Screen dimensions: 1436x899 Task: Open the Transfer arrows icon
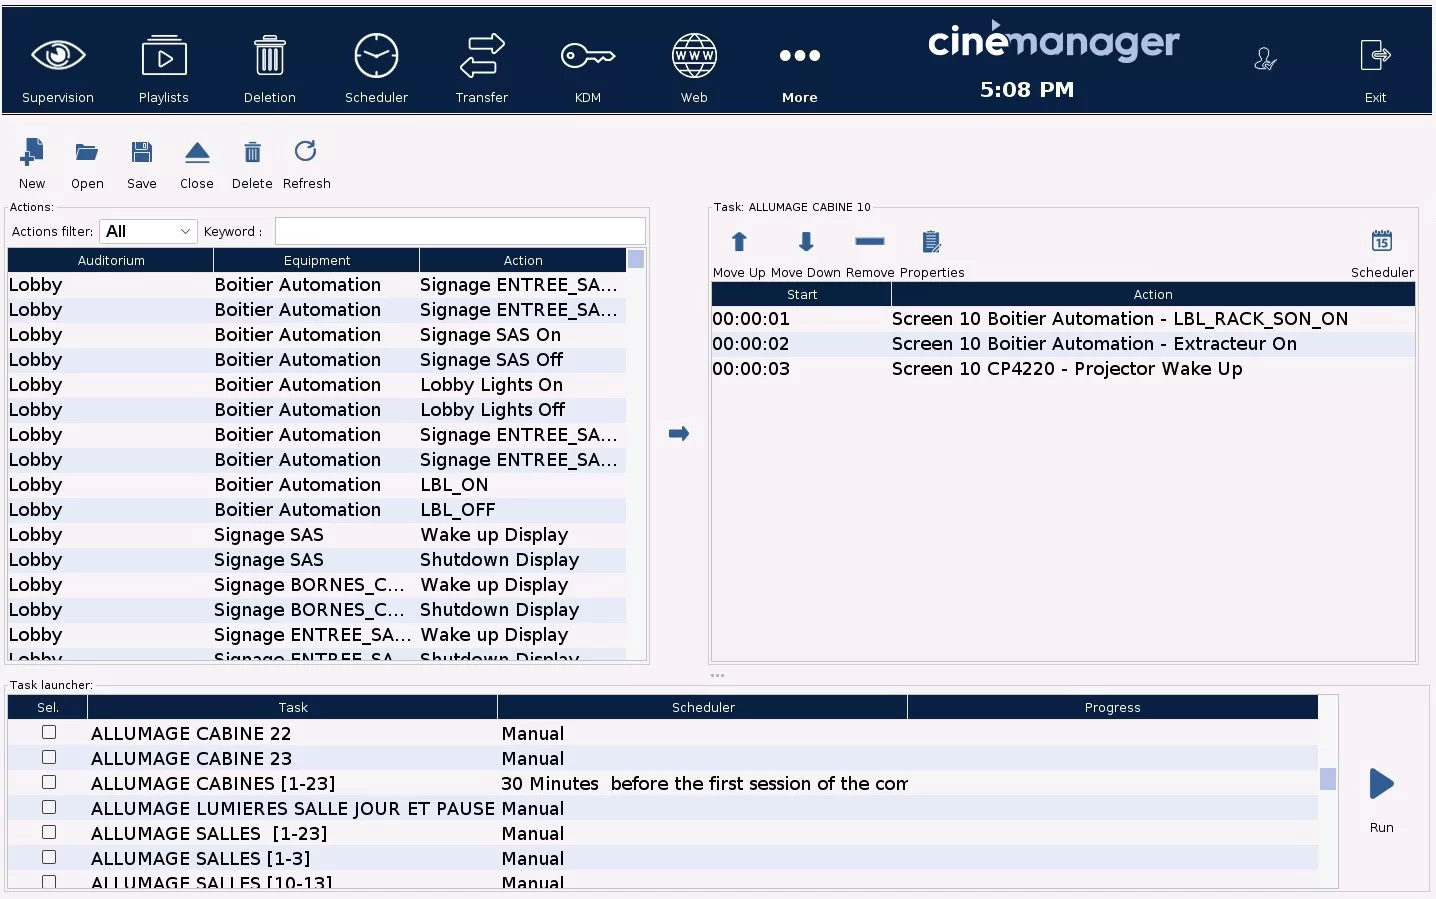coord(482,56)
